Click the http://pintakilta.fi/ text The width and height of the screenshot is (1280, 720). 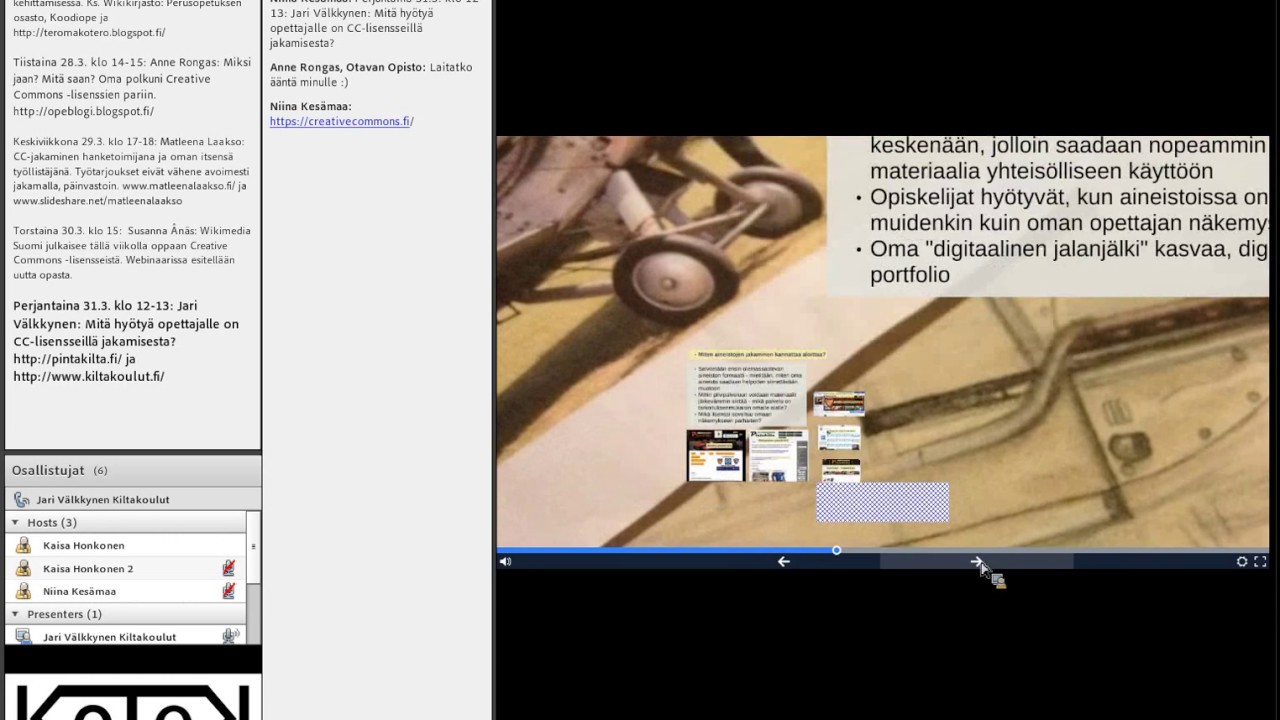coord(67,359)
